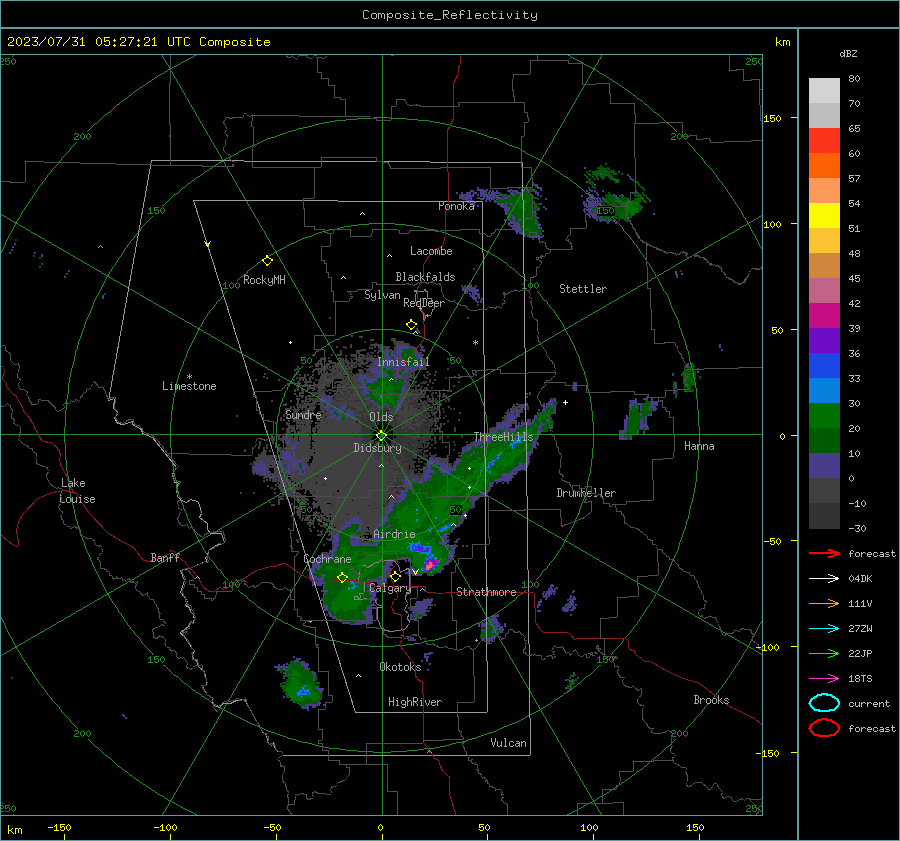Click the Innisfail city label

(x=403, y=362)
